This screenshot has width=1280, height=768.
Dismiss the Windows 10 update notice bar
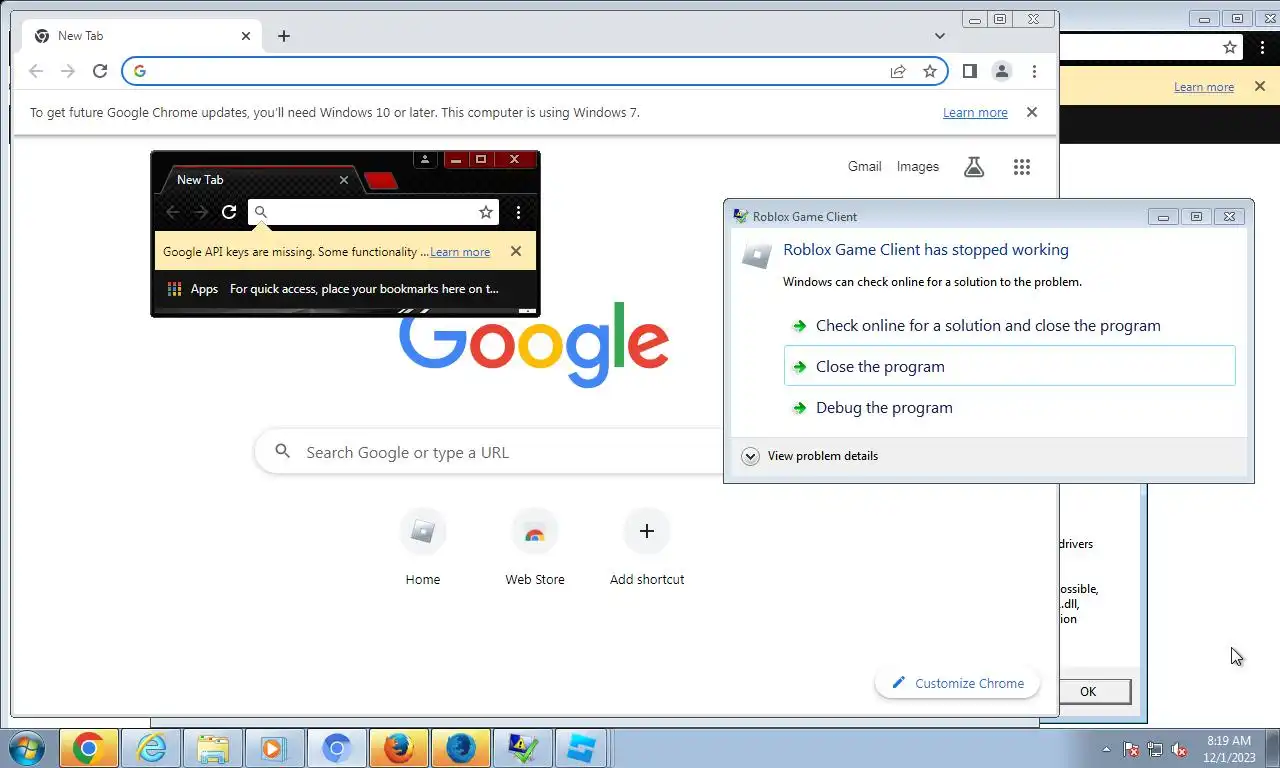[1032, 112]
